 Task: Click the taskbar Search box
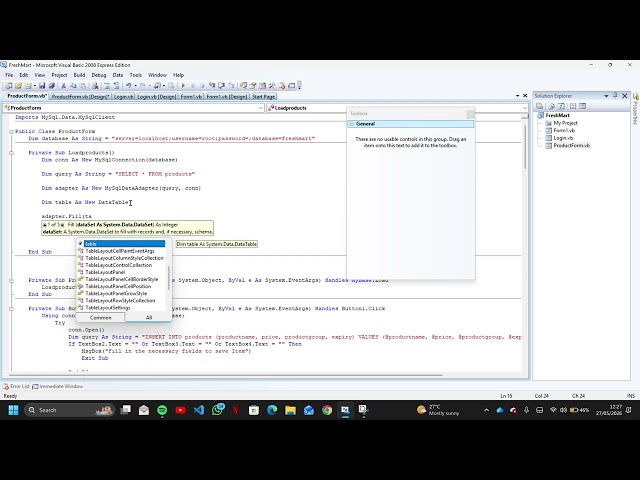coord(69,410)
